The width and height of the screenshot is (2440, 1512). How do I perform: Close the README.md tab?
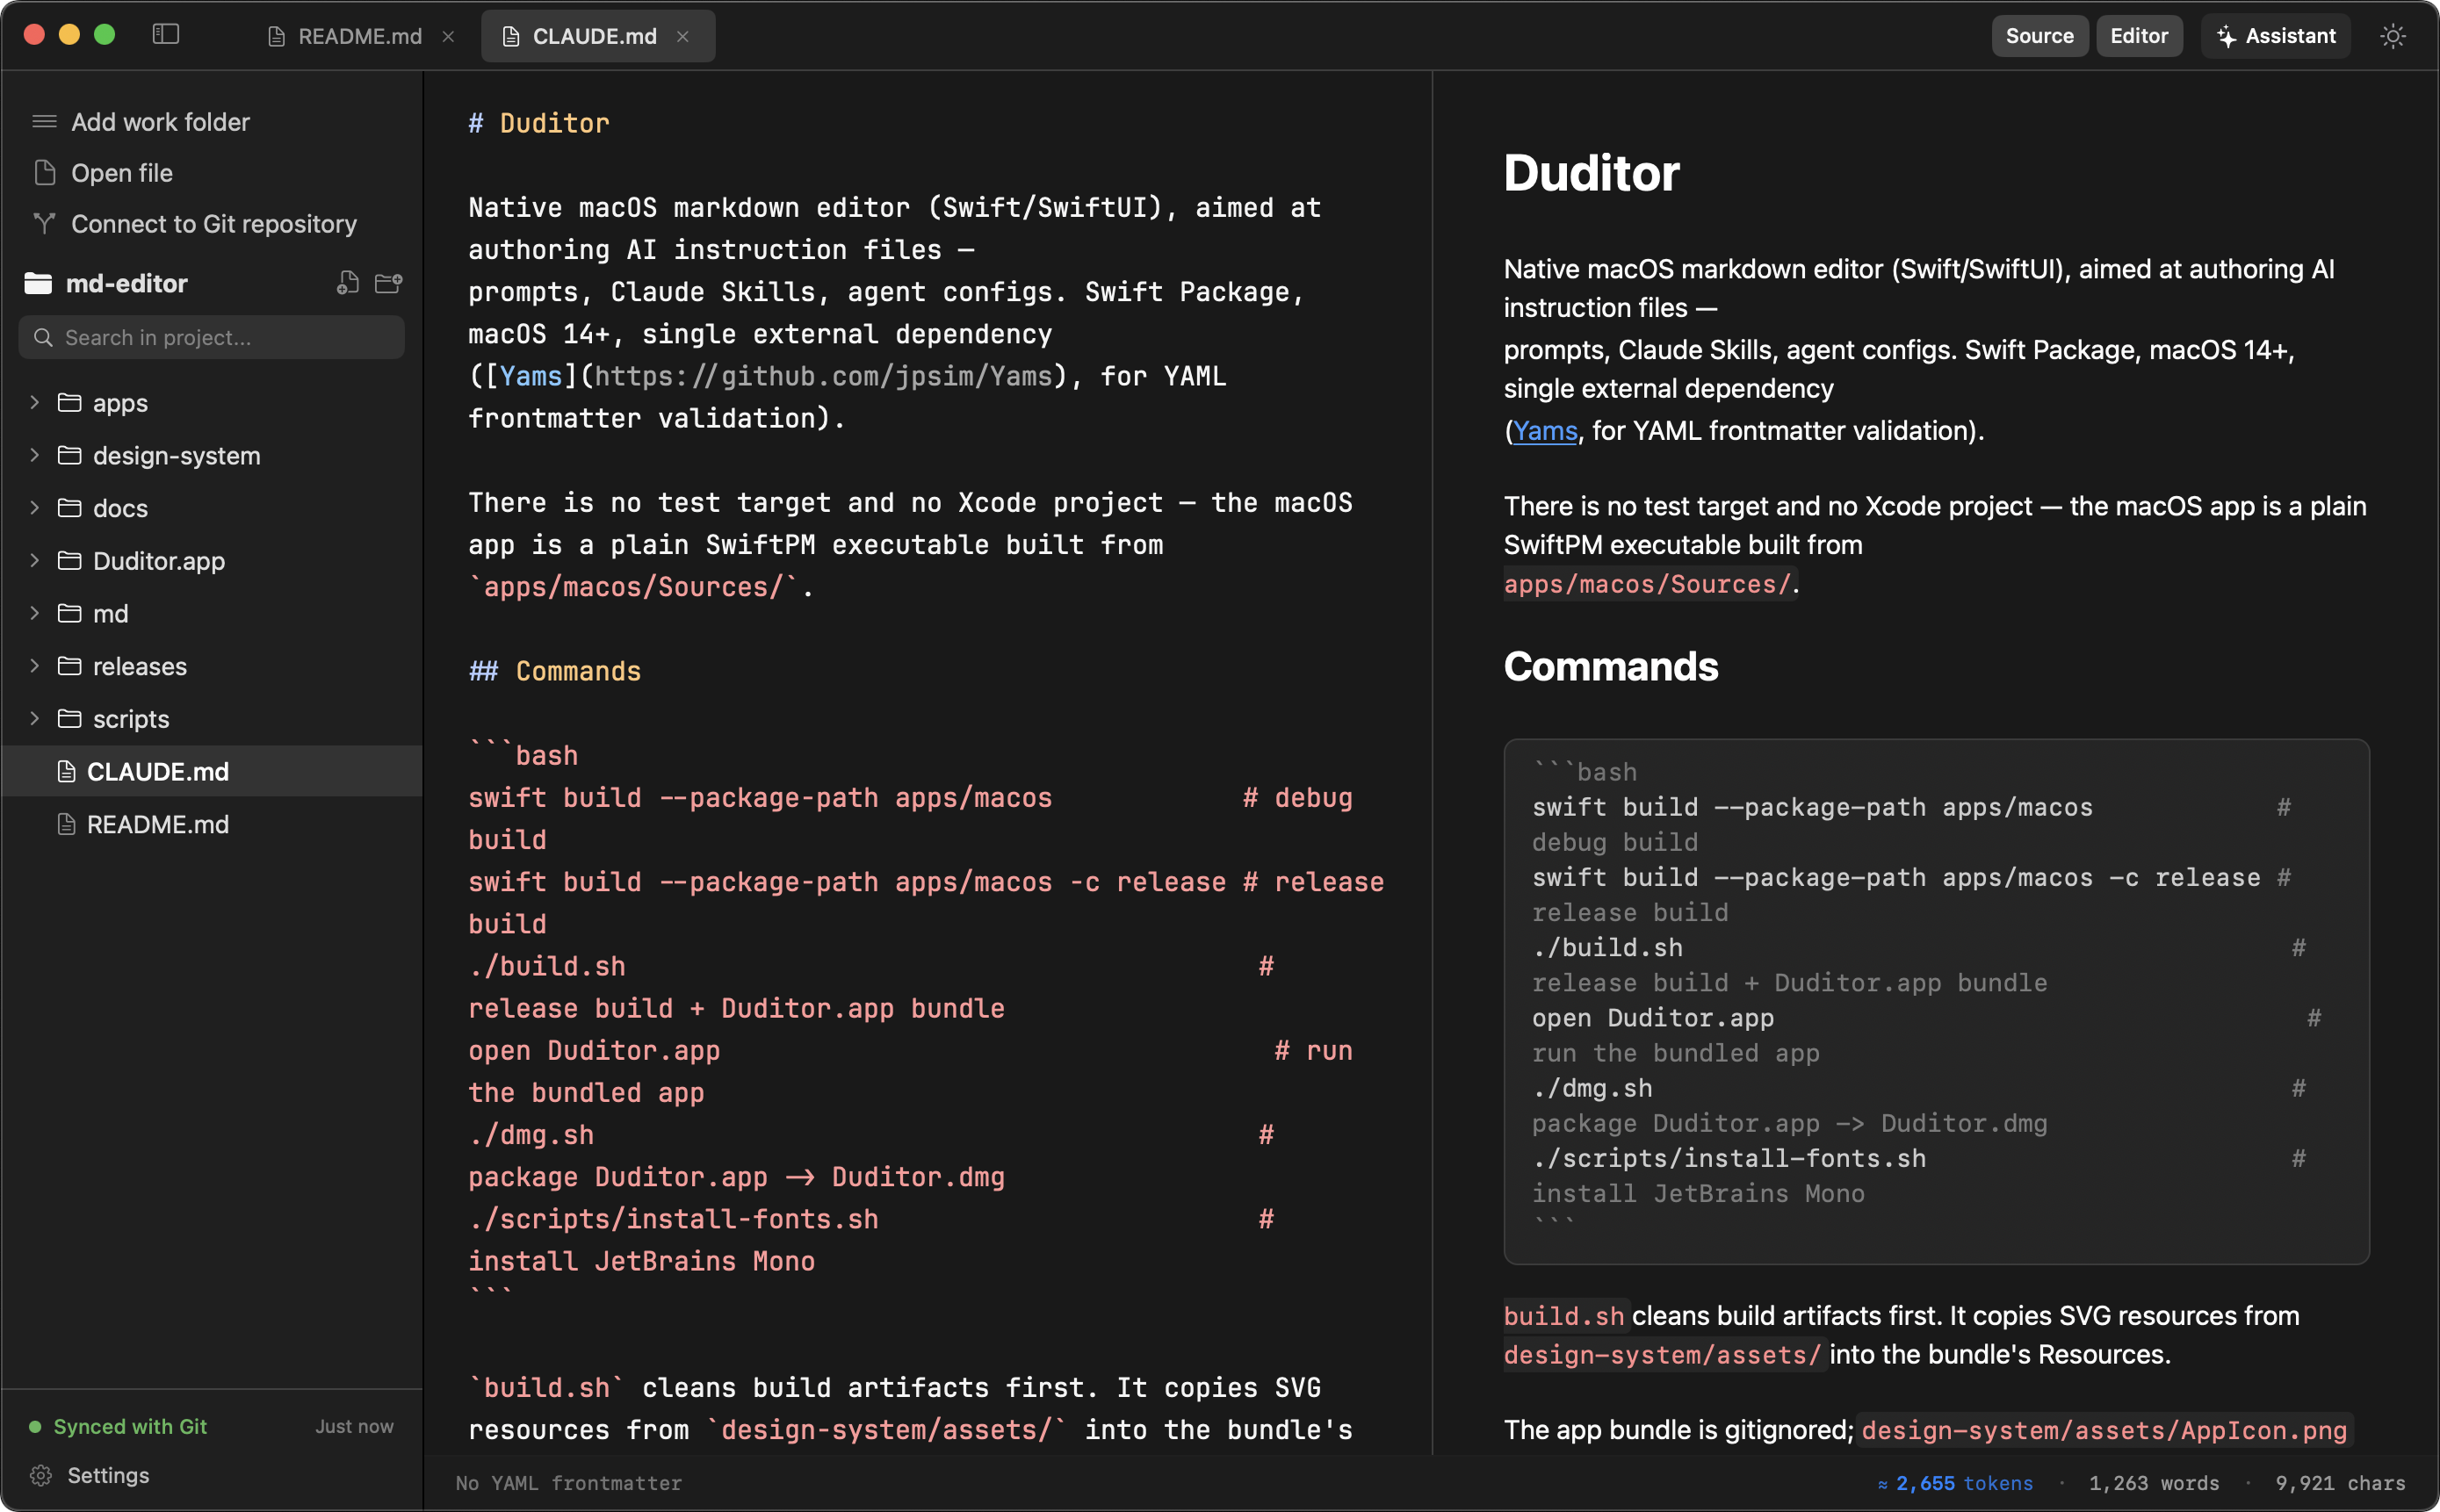pos(448,36)
